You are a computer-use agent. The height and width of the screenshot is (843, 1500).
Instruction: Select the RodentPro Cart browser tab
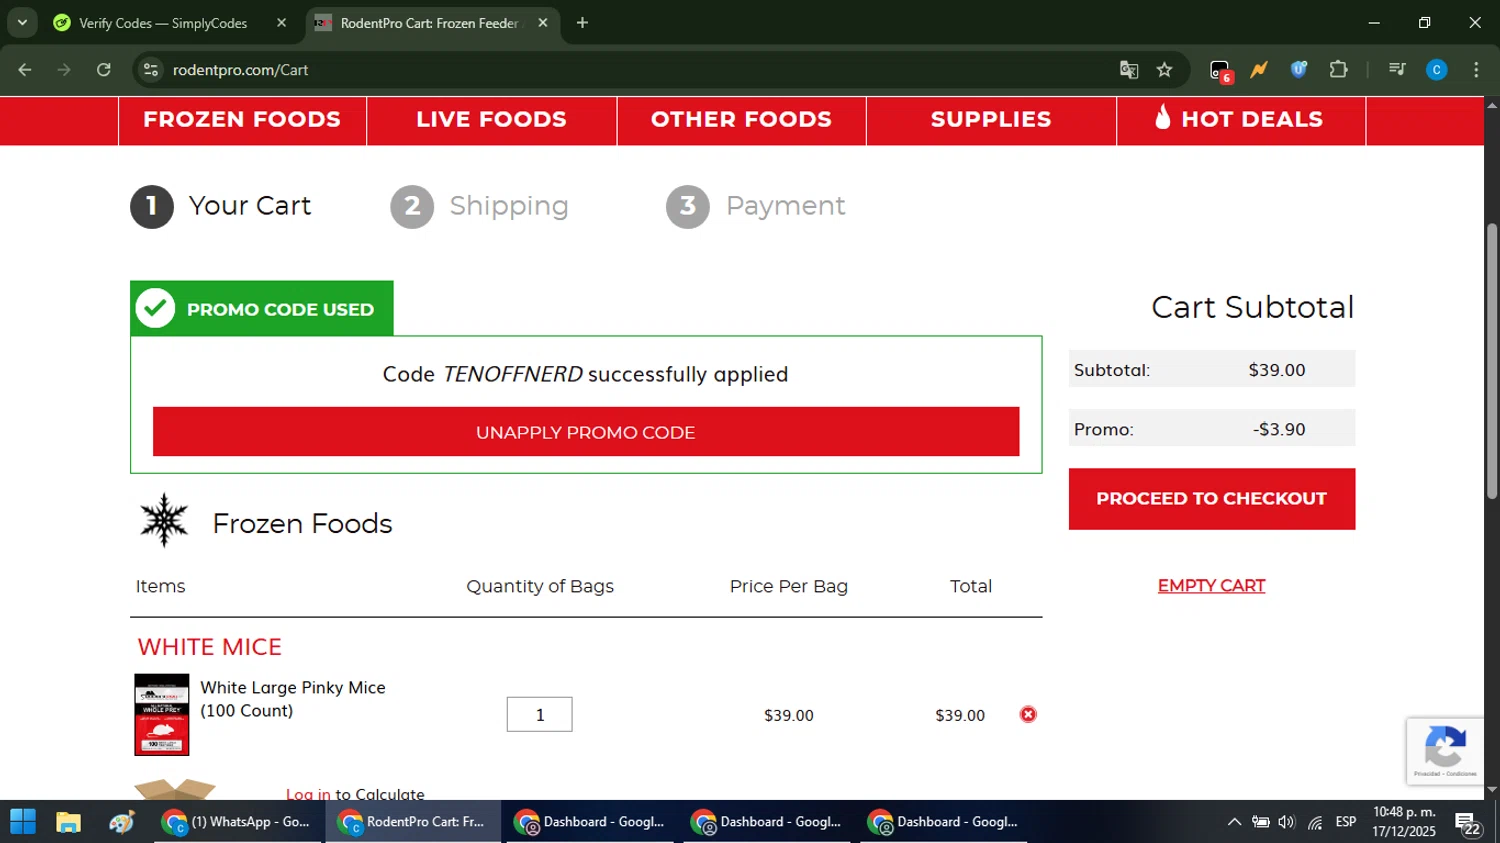pyautogui.click(x=430, y=23)
